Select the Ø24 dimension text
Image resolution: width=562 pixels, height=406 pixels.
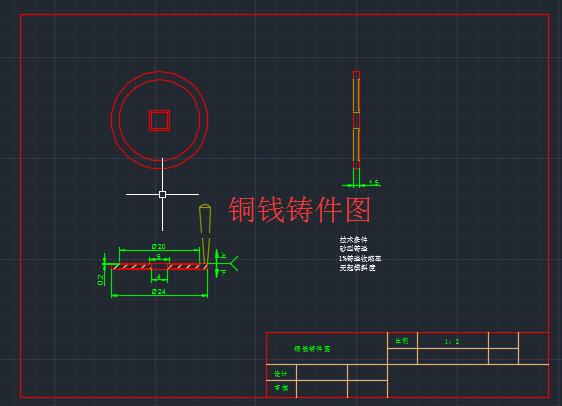tap(158, 291)
